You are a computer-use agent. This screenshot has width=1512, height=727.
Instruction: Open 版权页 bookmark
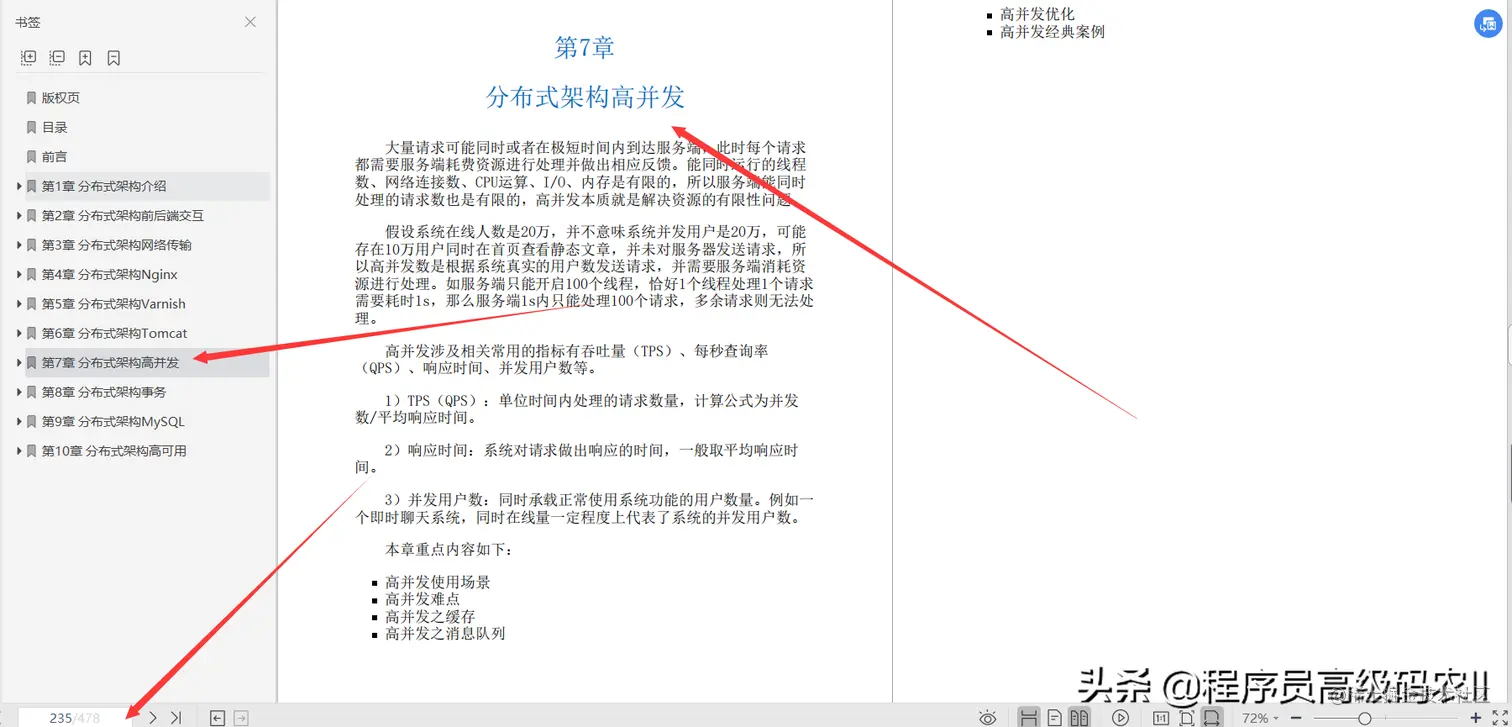pyautogui.click(x=60, y=98)
